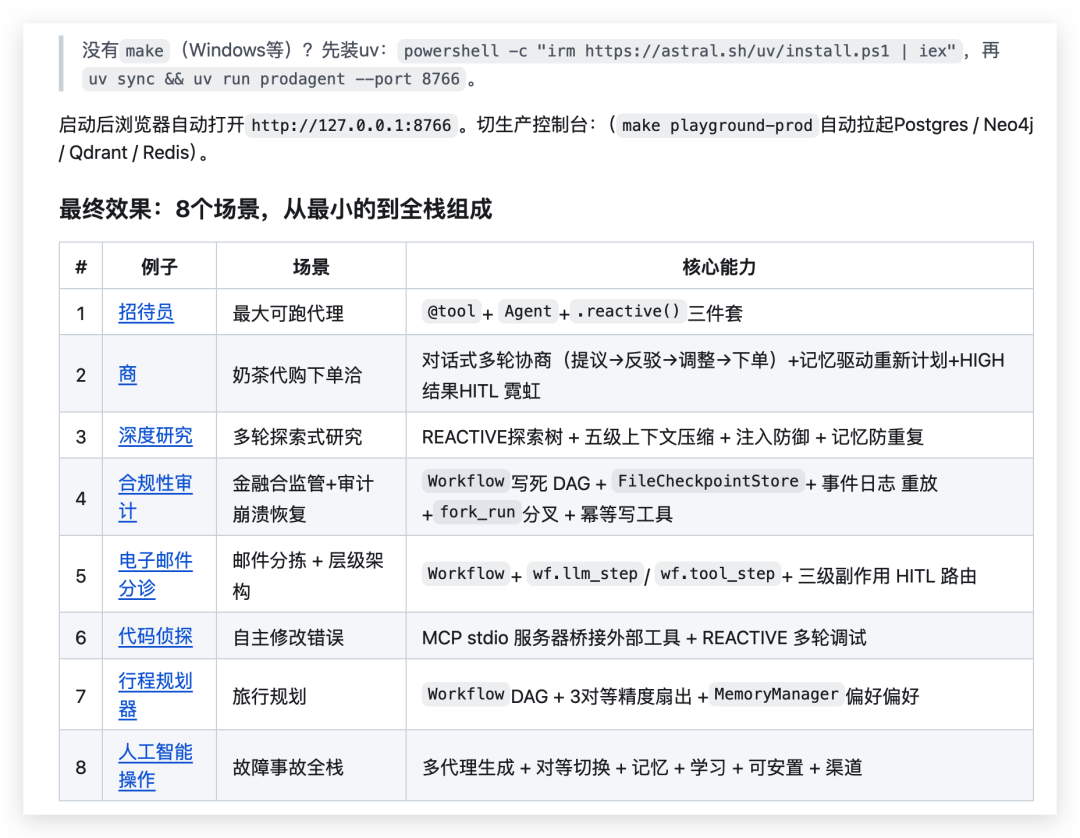This screenshot has height=838, width=1080.
Task: Click the @tool code tag
Action: pyautogui.click(x=451, y=311)
